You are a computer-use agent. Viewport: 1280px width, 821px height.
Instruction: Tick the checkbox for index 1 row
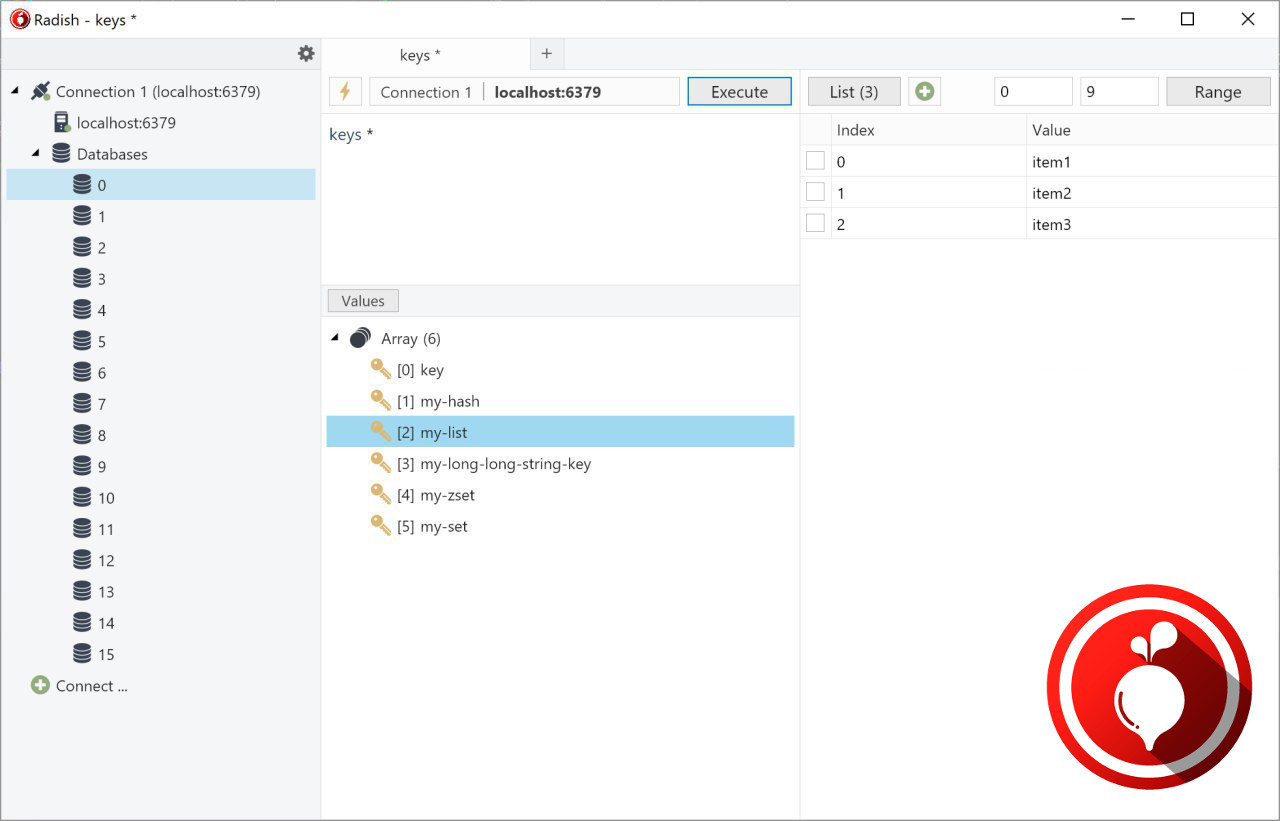coord(815,192)
